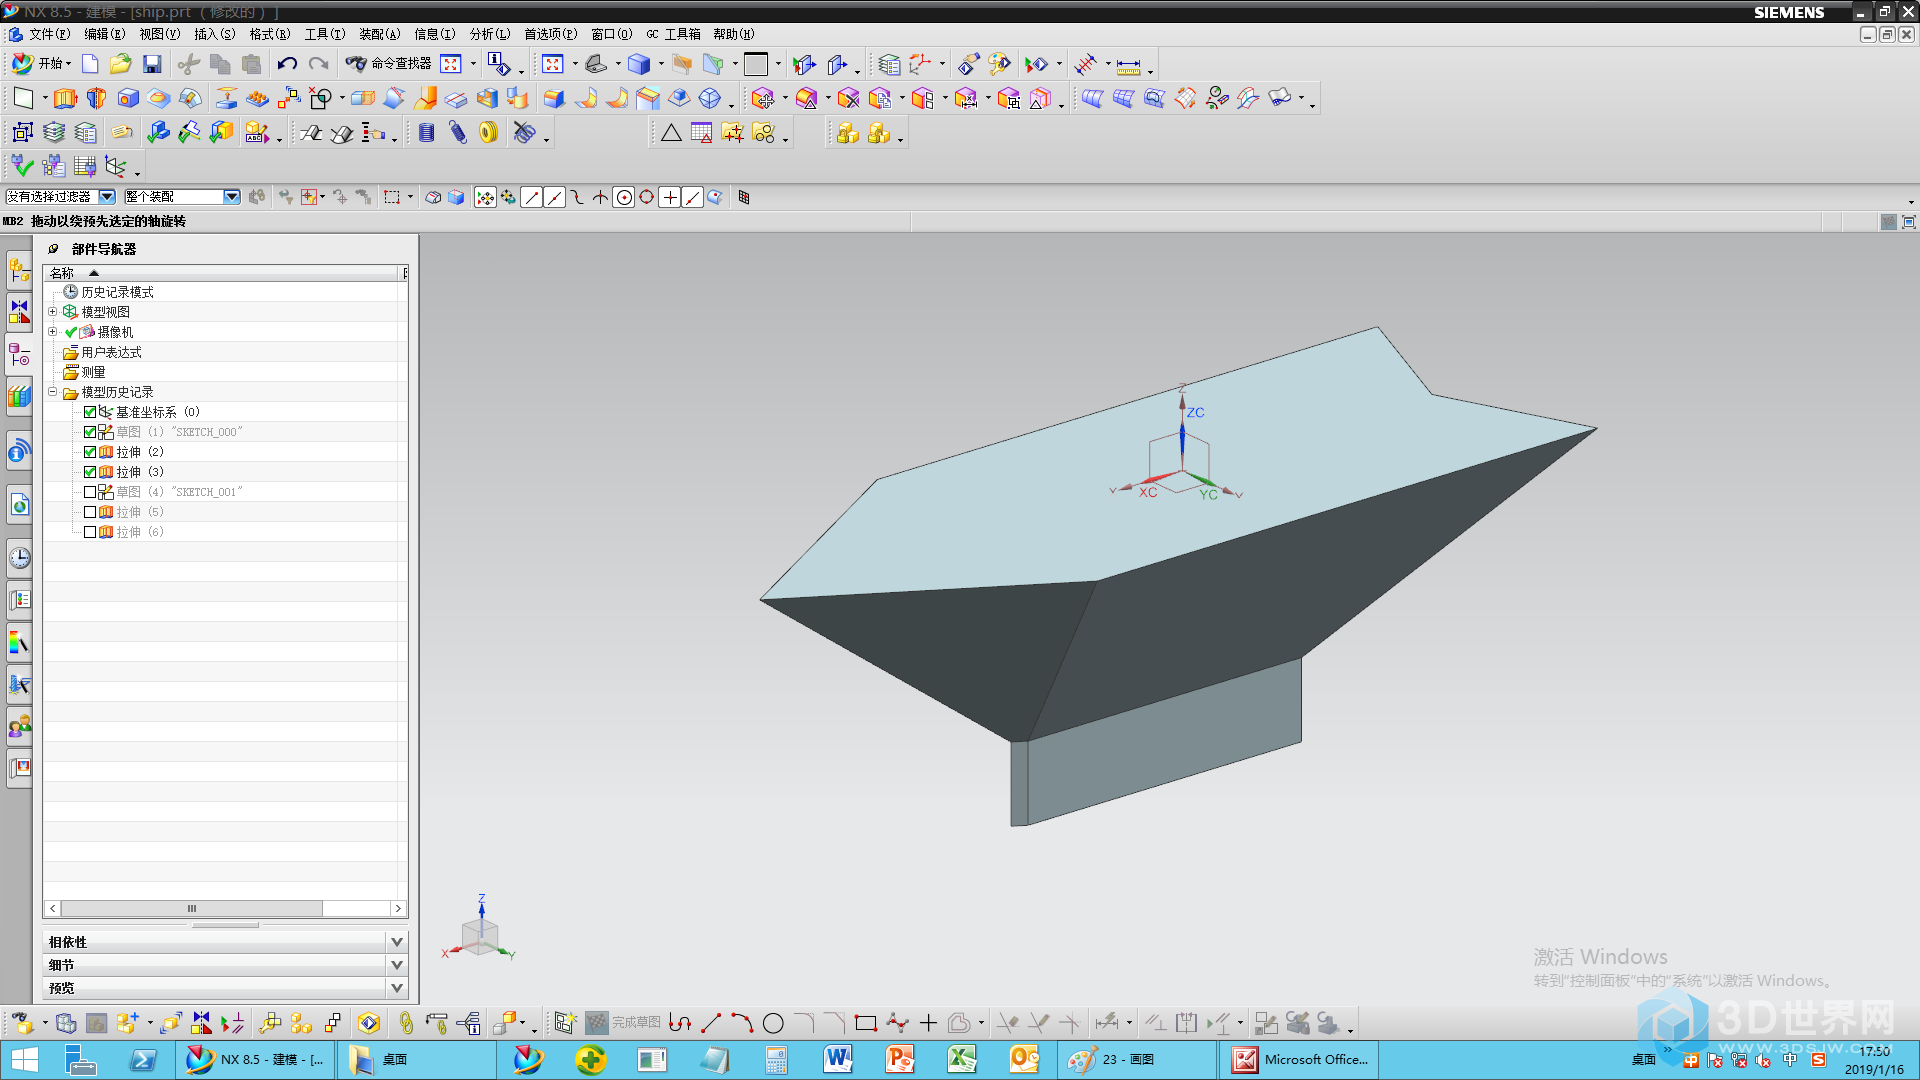
Task: Click the Rectangle tool in sketch toolbar
Action: [866, 1023]
